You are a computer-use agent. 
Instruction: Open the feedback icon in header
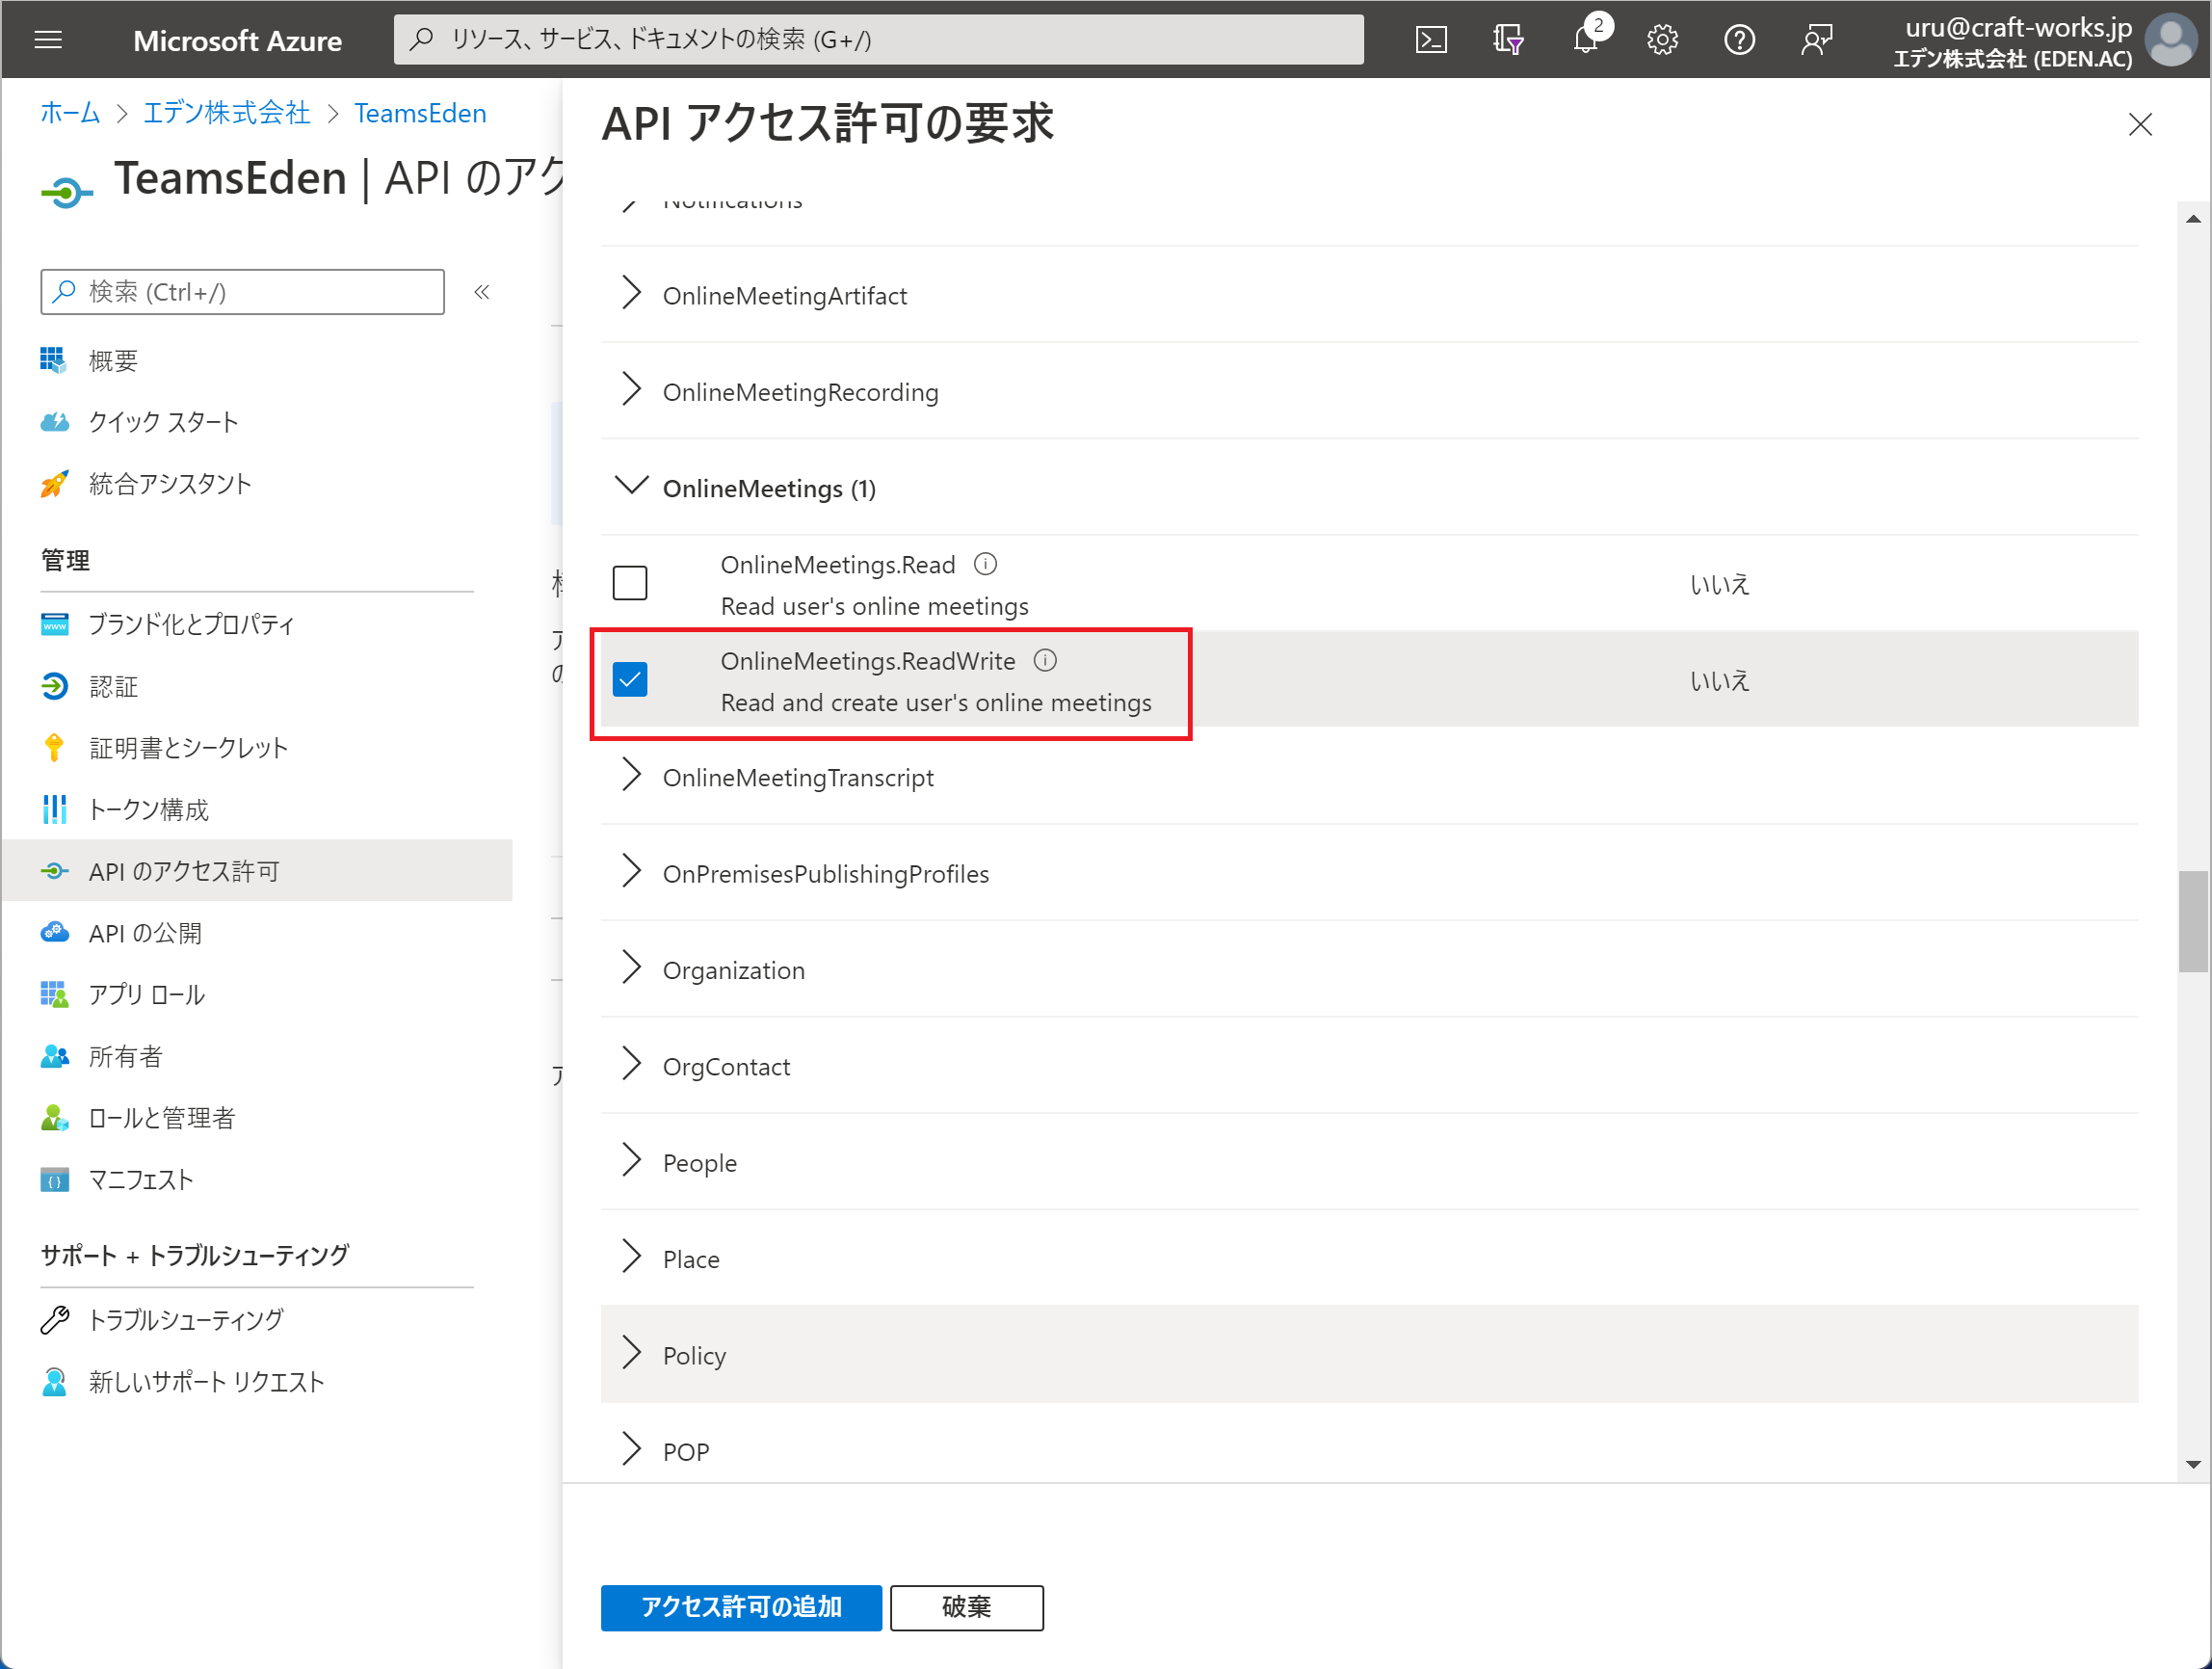point(1816,40)
